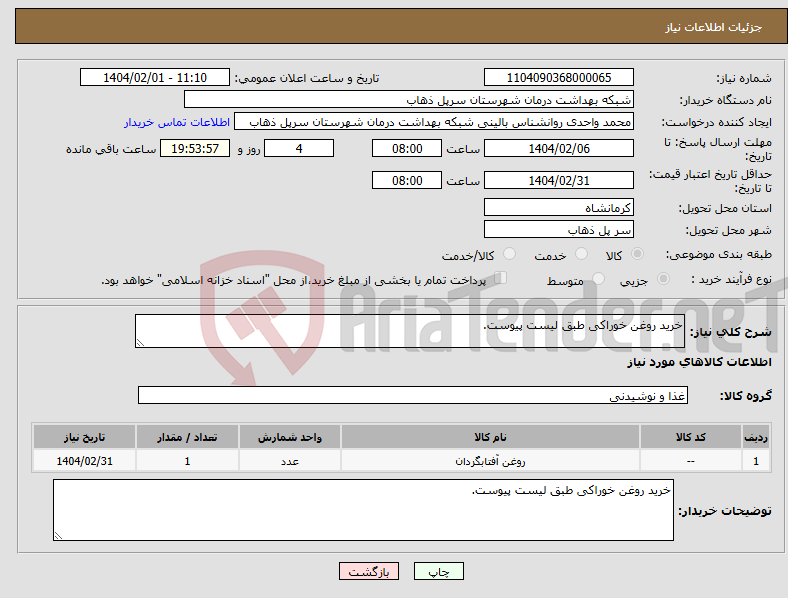788x598 pixels.
Task: Click the جزئیات اطلاعات نیاز header title
Action: (x=714, y=27)
